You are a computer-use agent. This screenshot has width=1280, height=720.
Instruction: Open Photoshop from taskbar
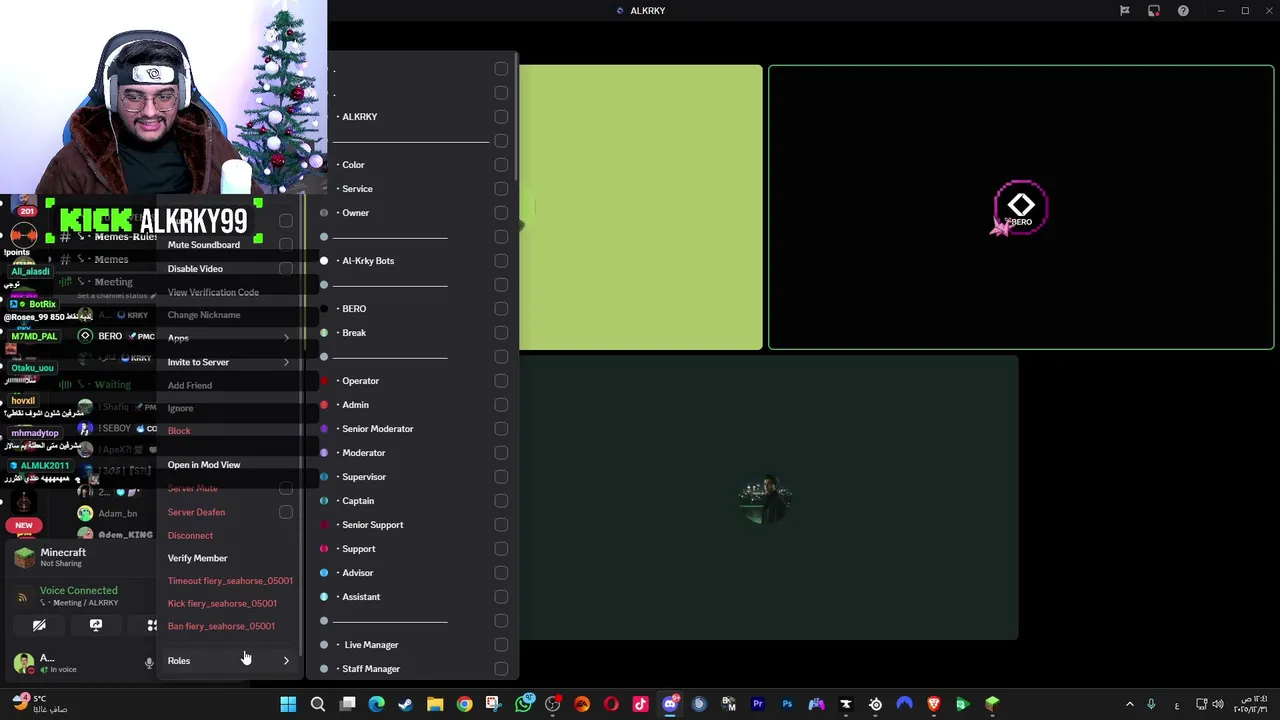pyautogui.click(x=787, y=704)
